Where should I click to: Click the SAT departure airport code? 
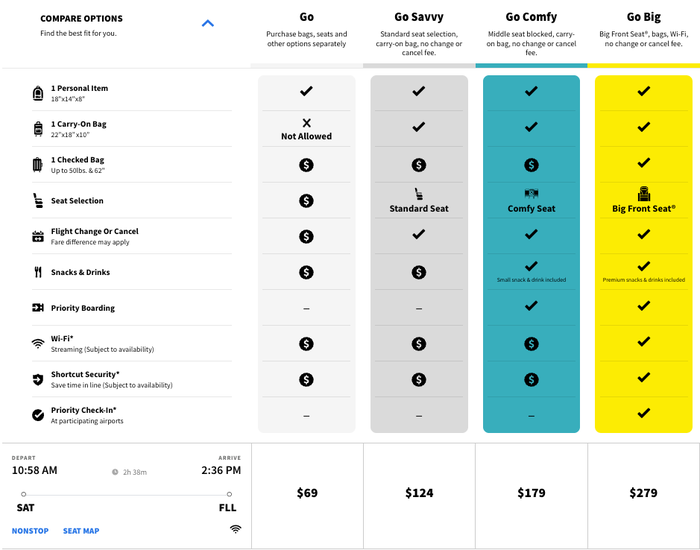(x=25, y=508)
